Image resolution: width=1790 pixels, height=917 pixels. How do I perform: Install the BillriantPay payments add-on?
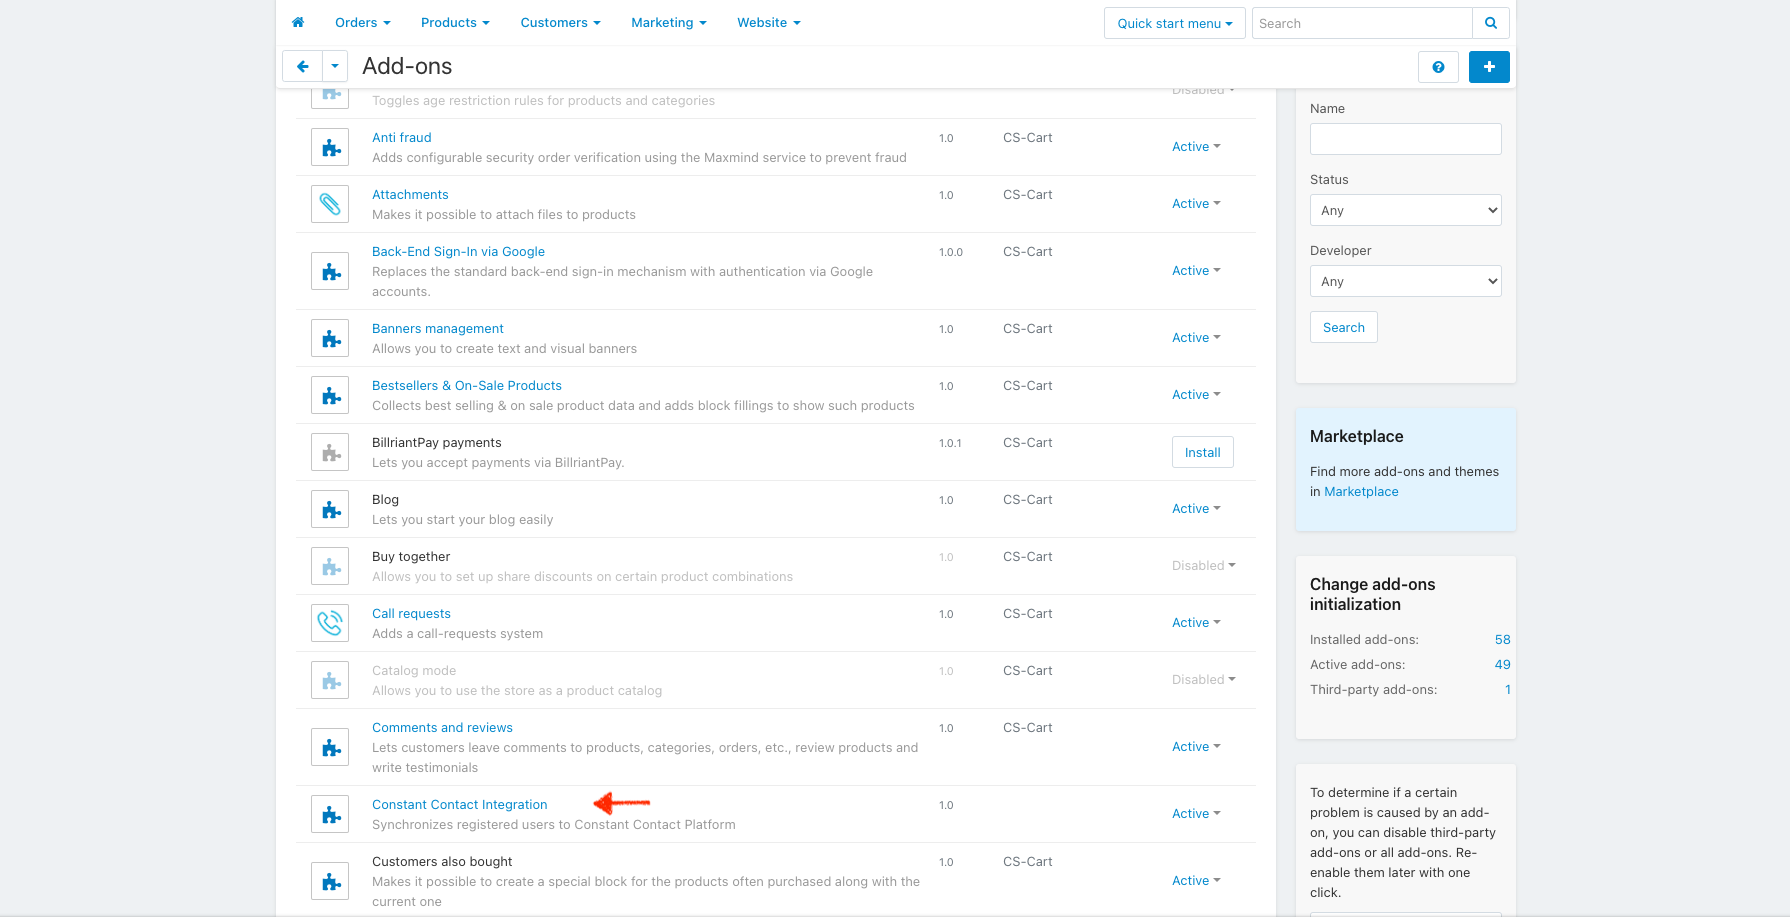1202,453
